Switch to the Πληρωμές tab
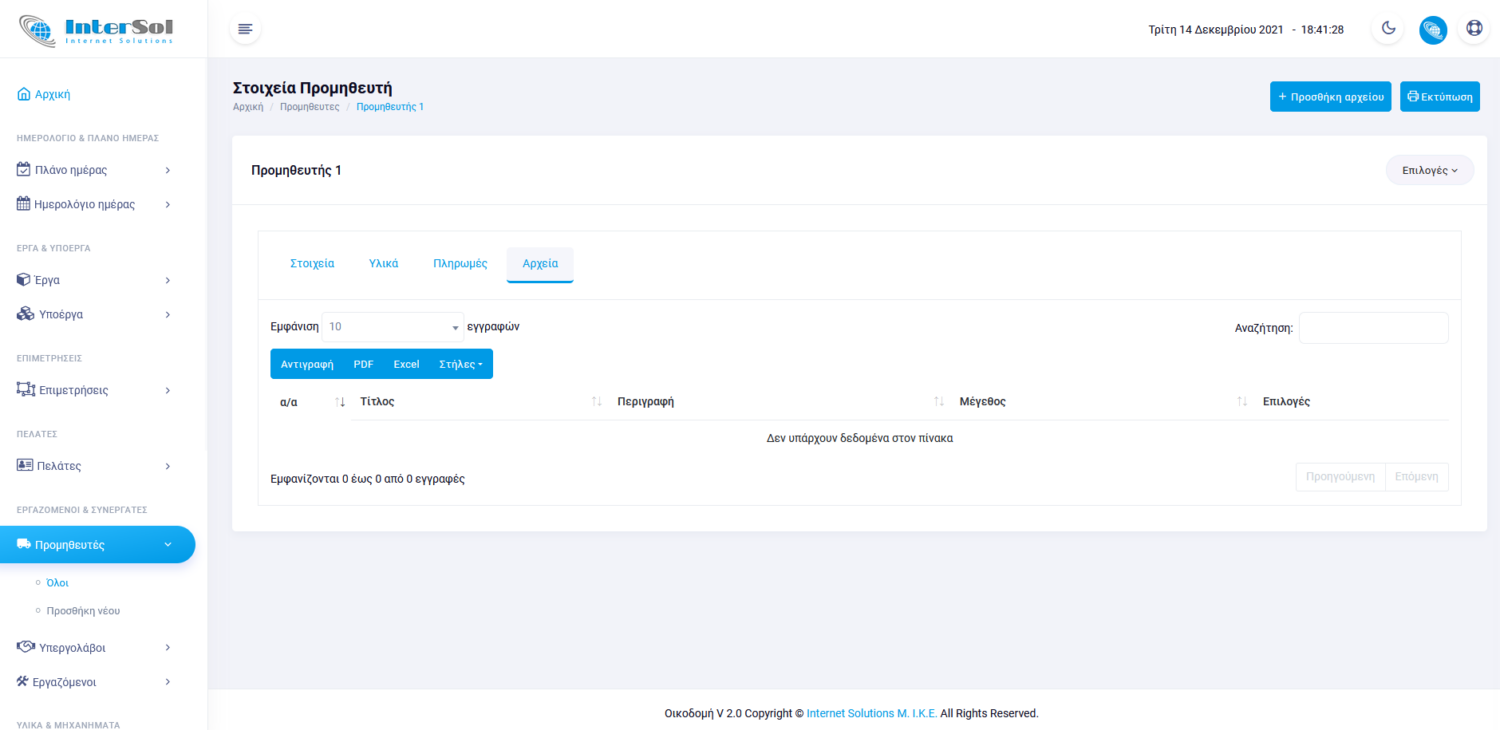The image size is (1500, 730). tap(460, 264)
